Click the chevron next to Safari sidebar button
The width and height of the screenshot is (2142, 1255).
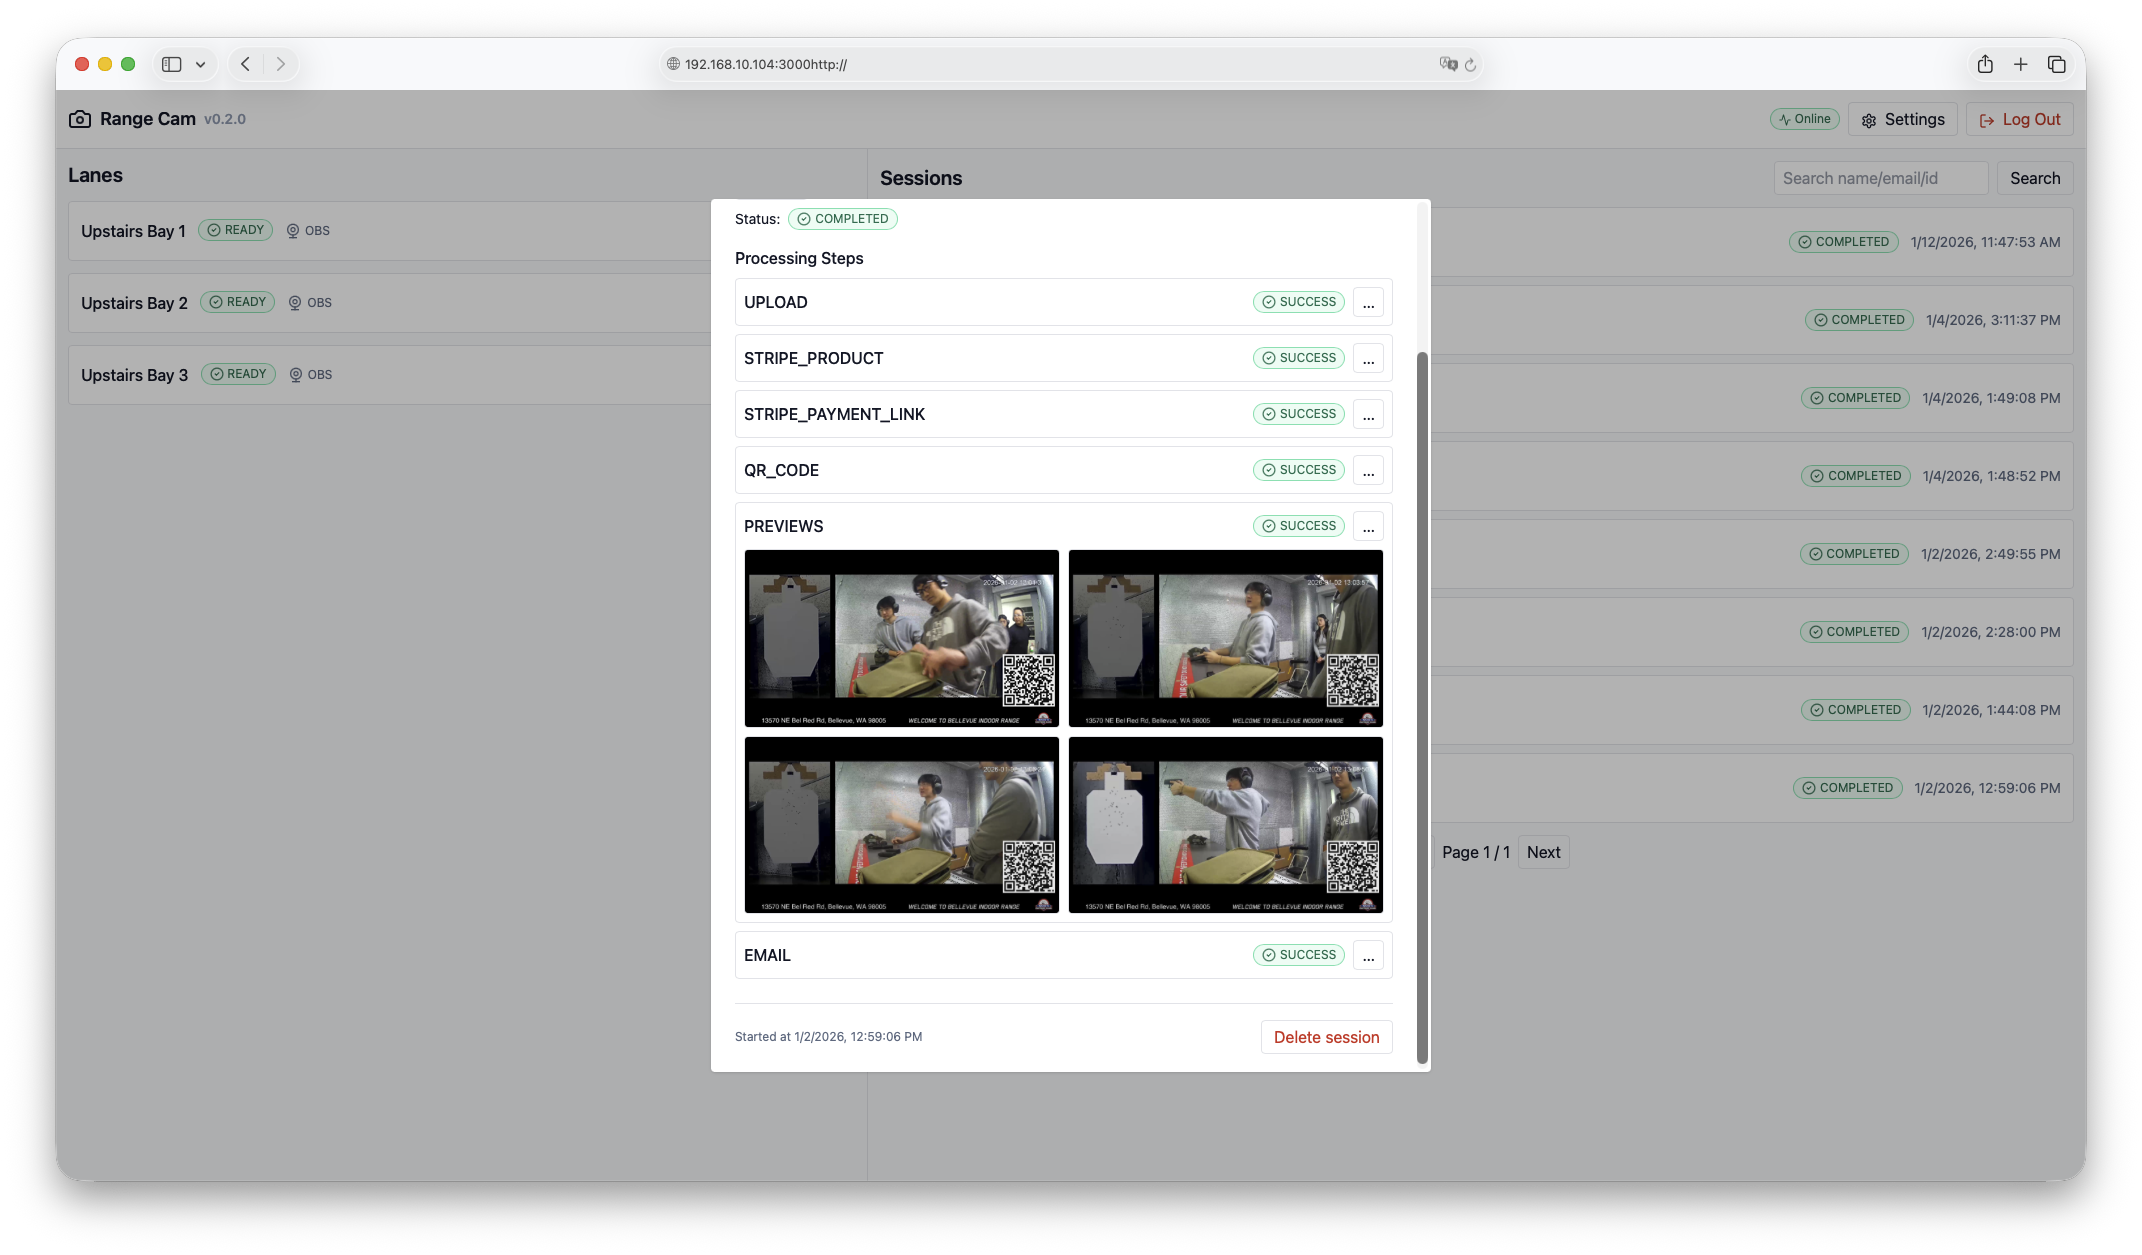[199, 63]
